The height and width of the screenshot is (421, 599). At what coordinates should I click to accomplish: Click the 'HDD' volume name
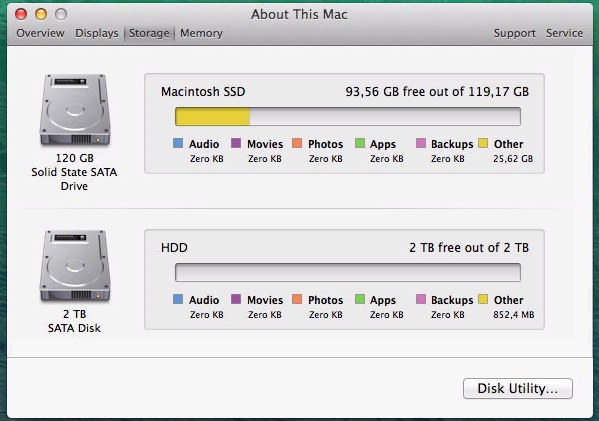(x=174, y=248)
